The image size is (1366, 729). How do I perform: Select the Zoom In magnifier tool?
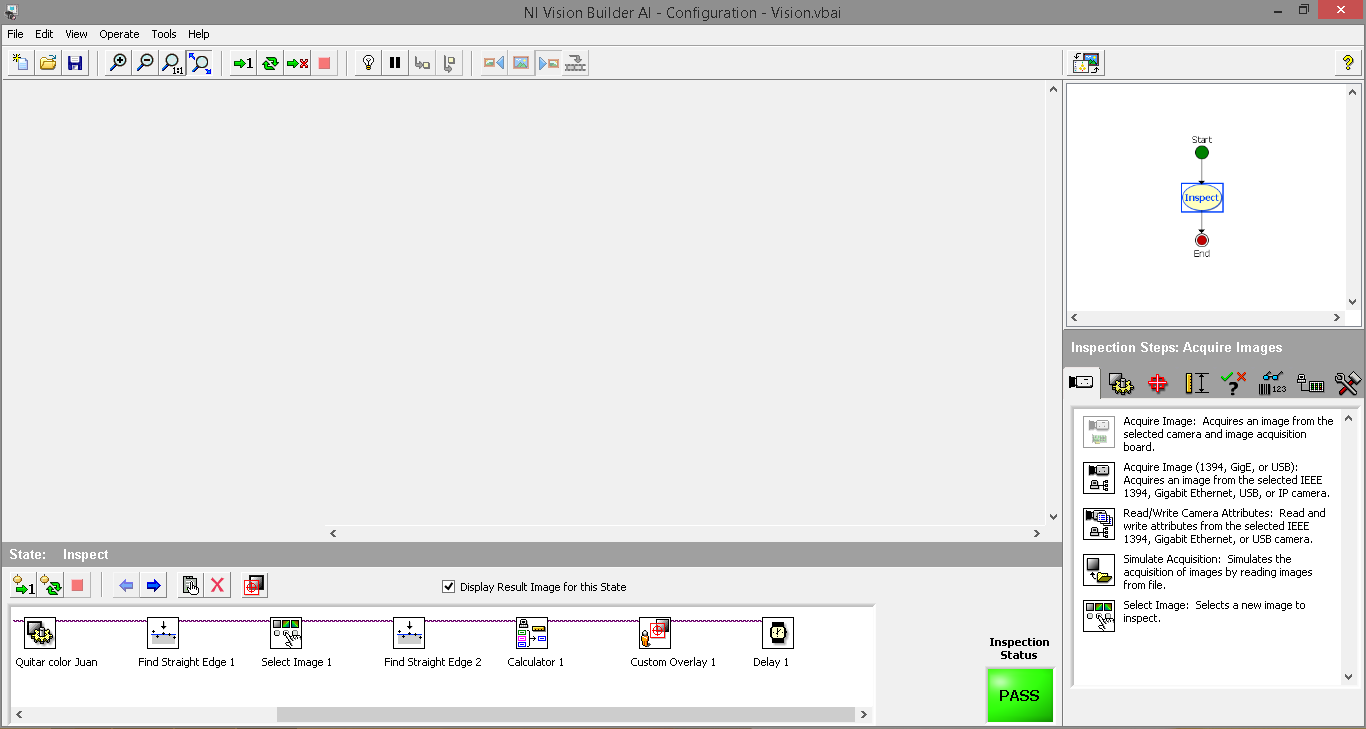coord(118,63)
